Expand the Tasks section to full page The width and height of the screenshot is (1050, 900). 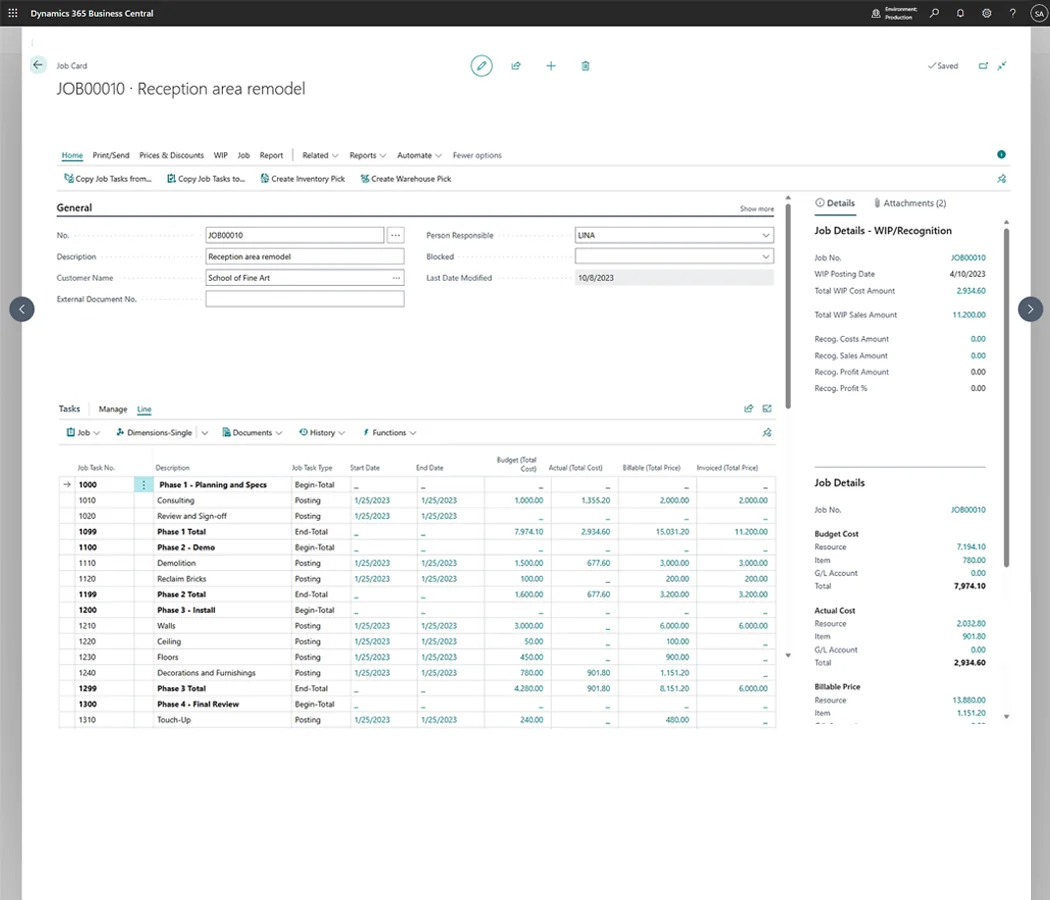767,408
